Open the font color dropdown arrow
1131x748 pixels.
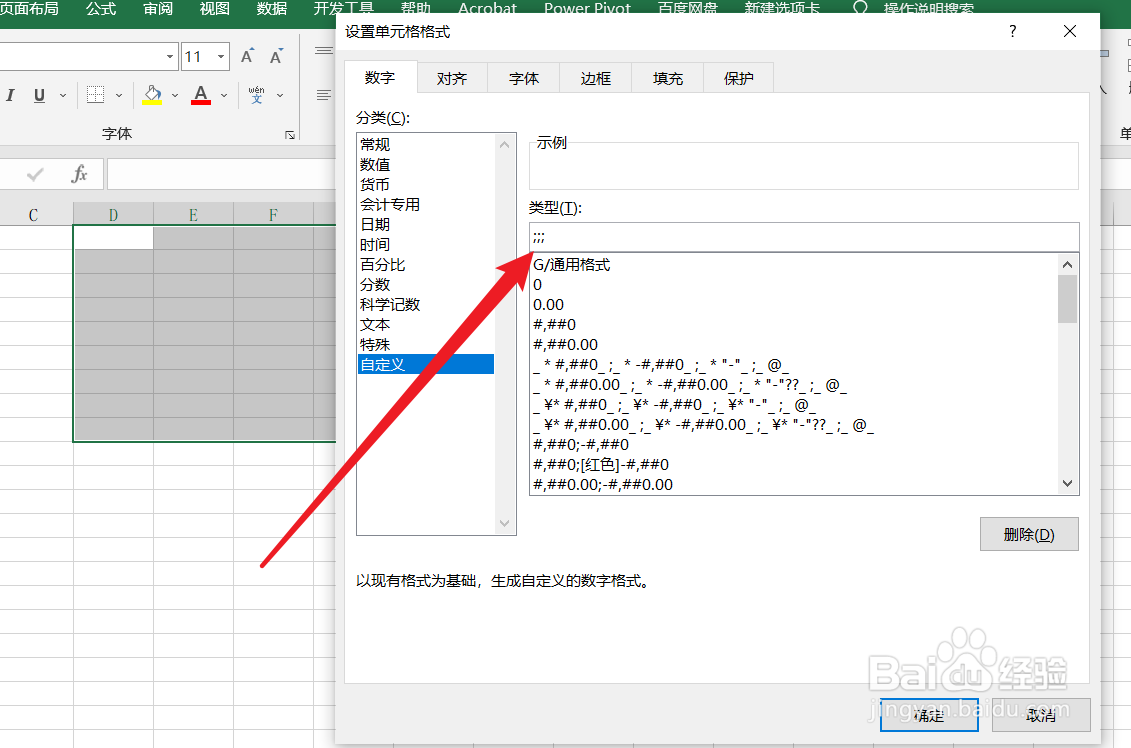[222, 95]
